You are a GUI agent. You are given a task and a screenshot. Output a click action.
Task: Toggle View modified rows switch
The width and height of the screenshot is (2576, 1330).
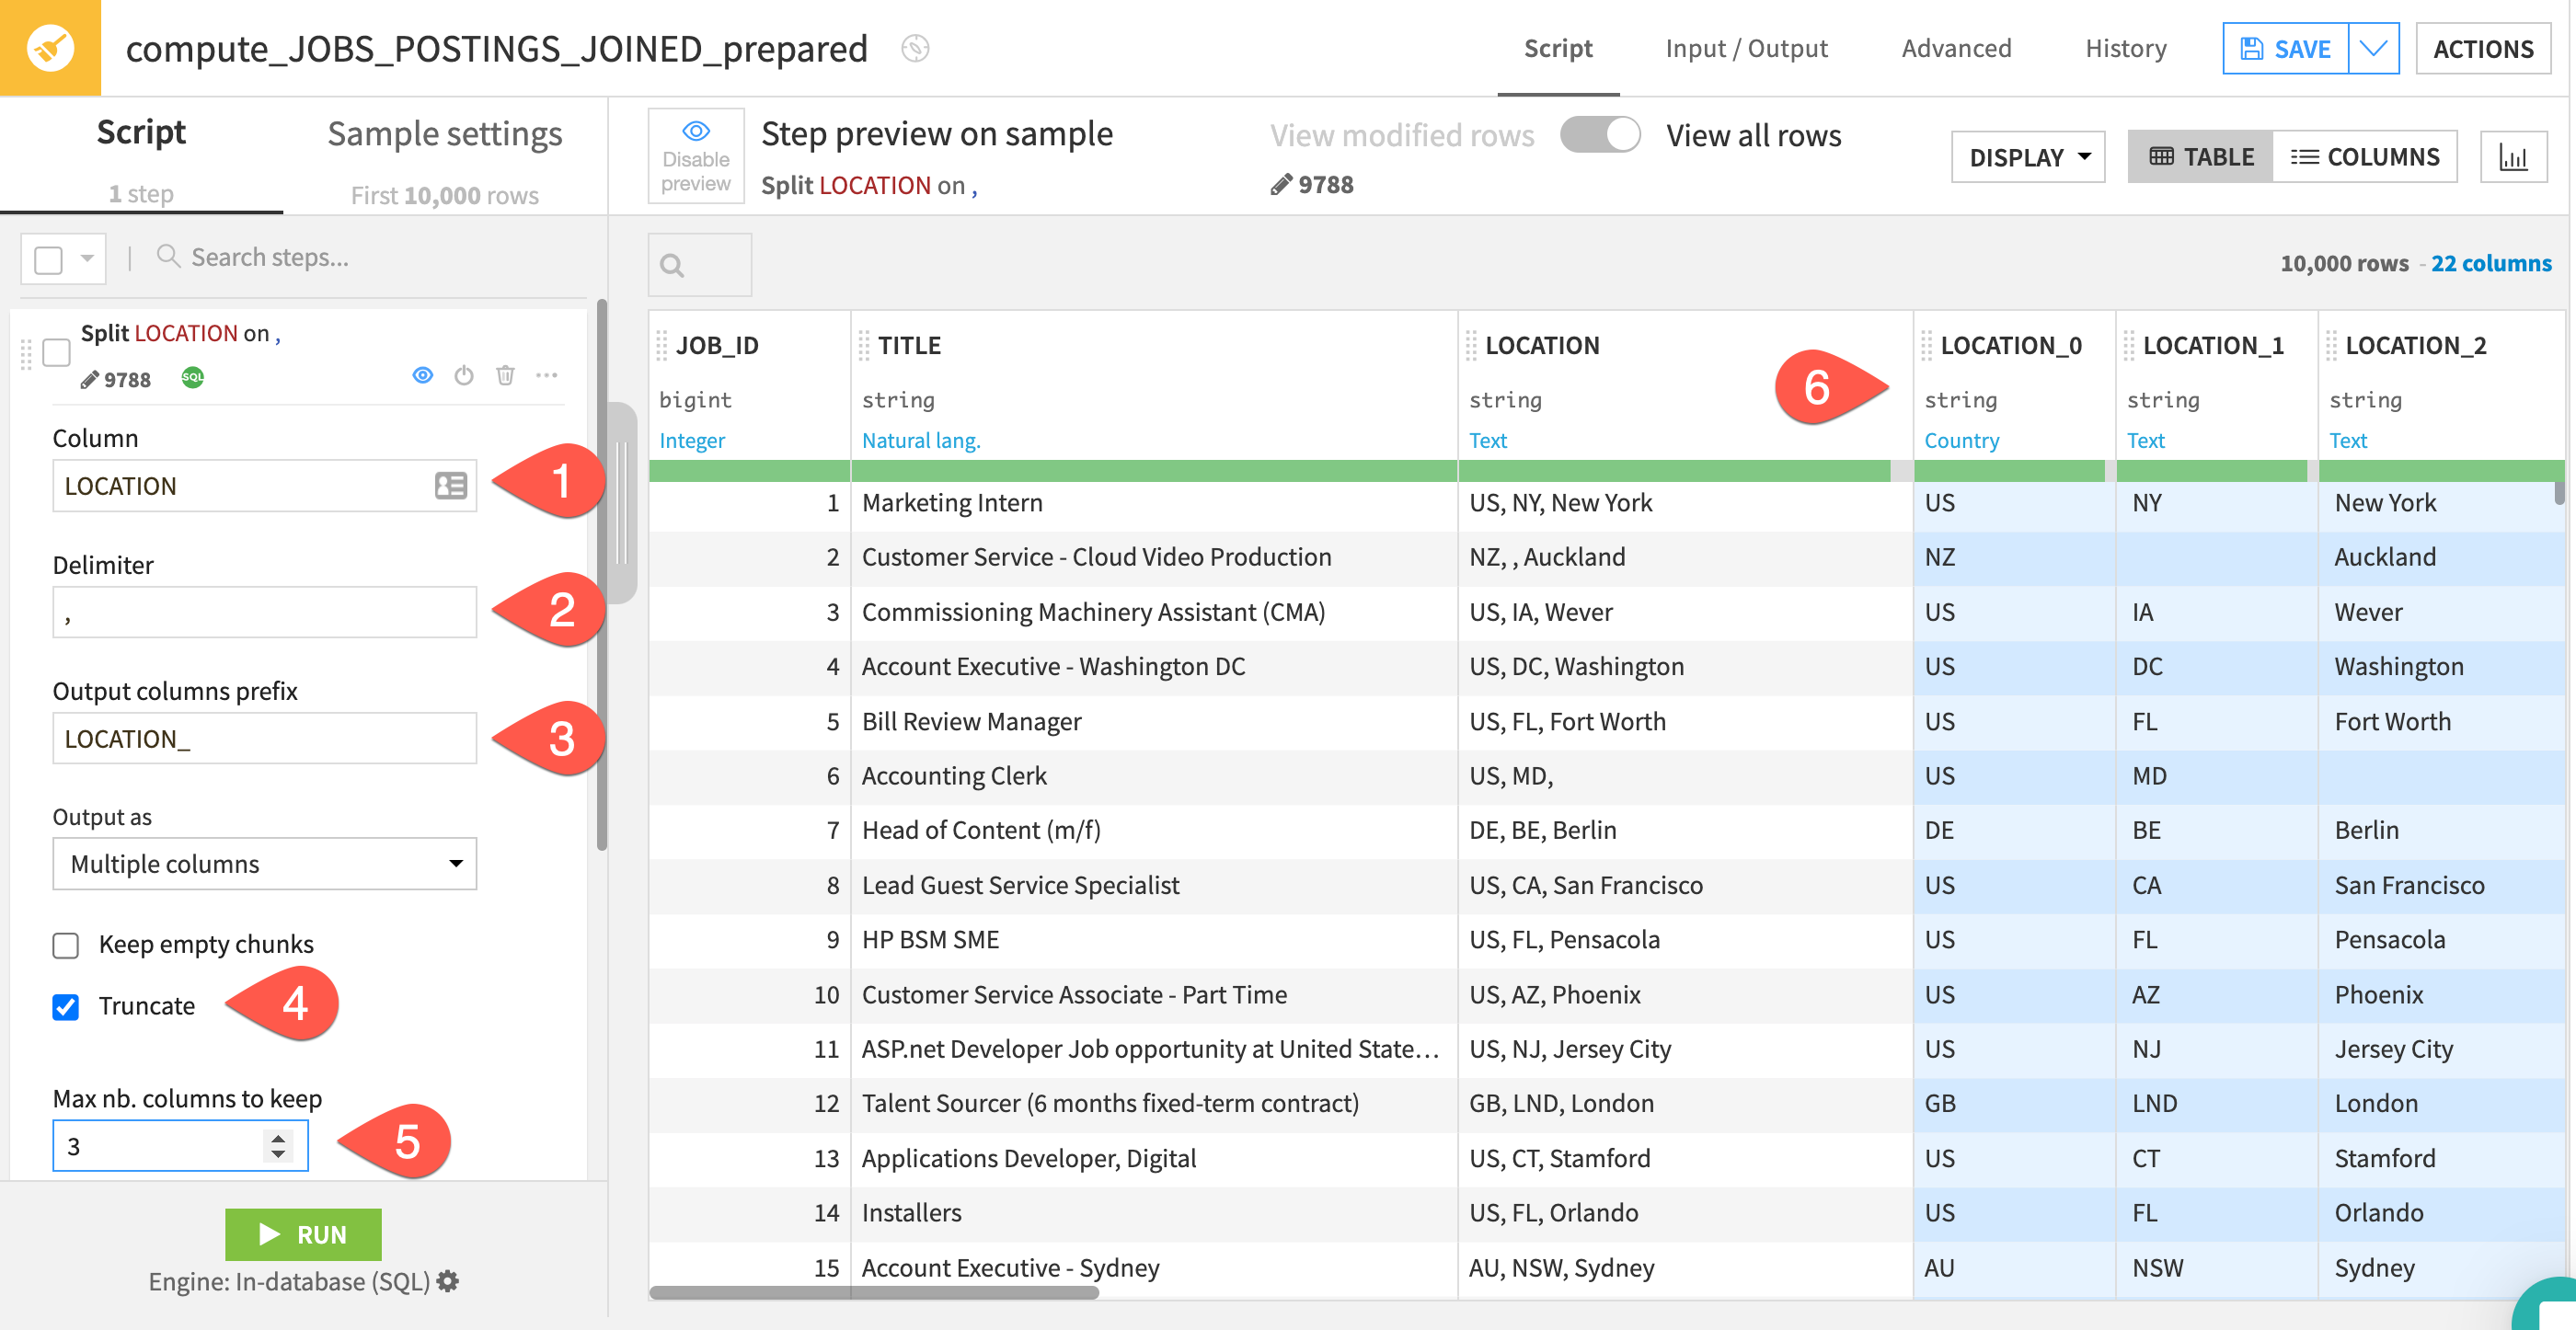[x=1600, y=135]
